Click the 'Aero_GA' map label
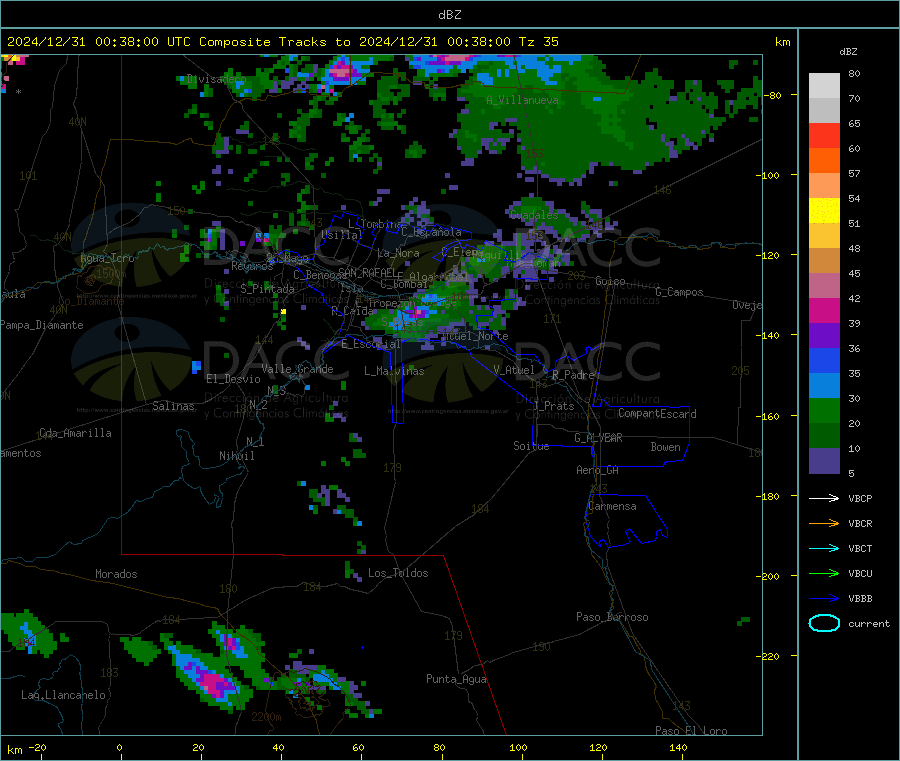Image resolution: width=900 pixels, height=761 pixels. 597,470
